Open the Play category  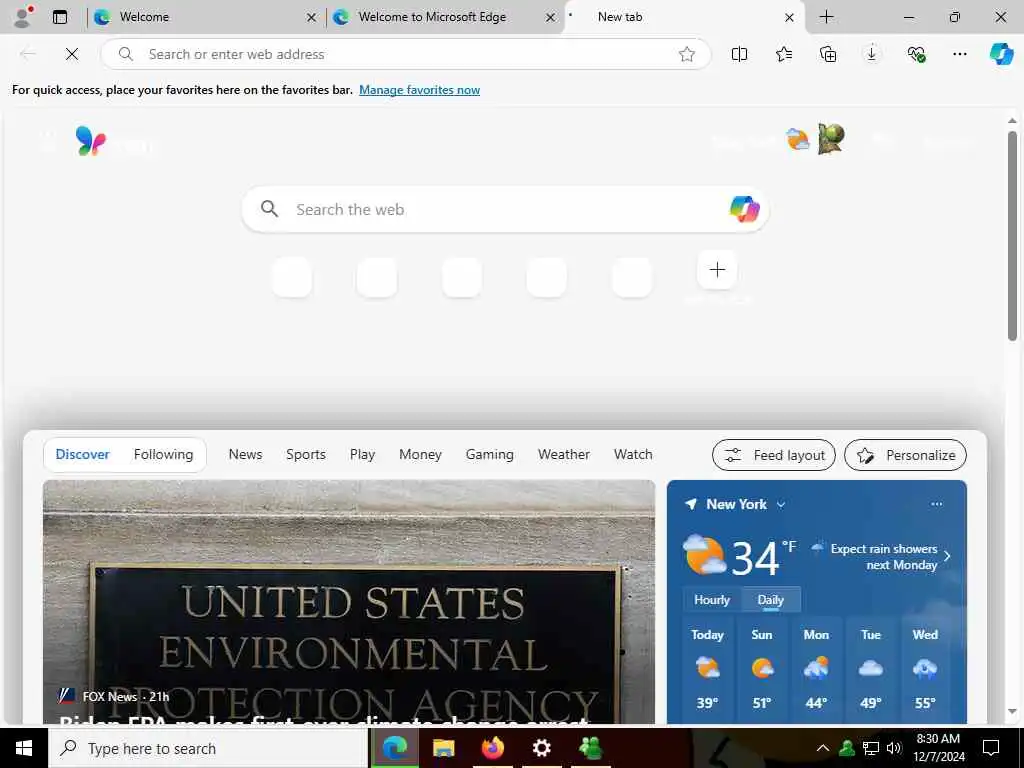(362, 455)
